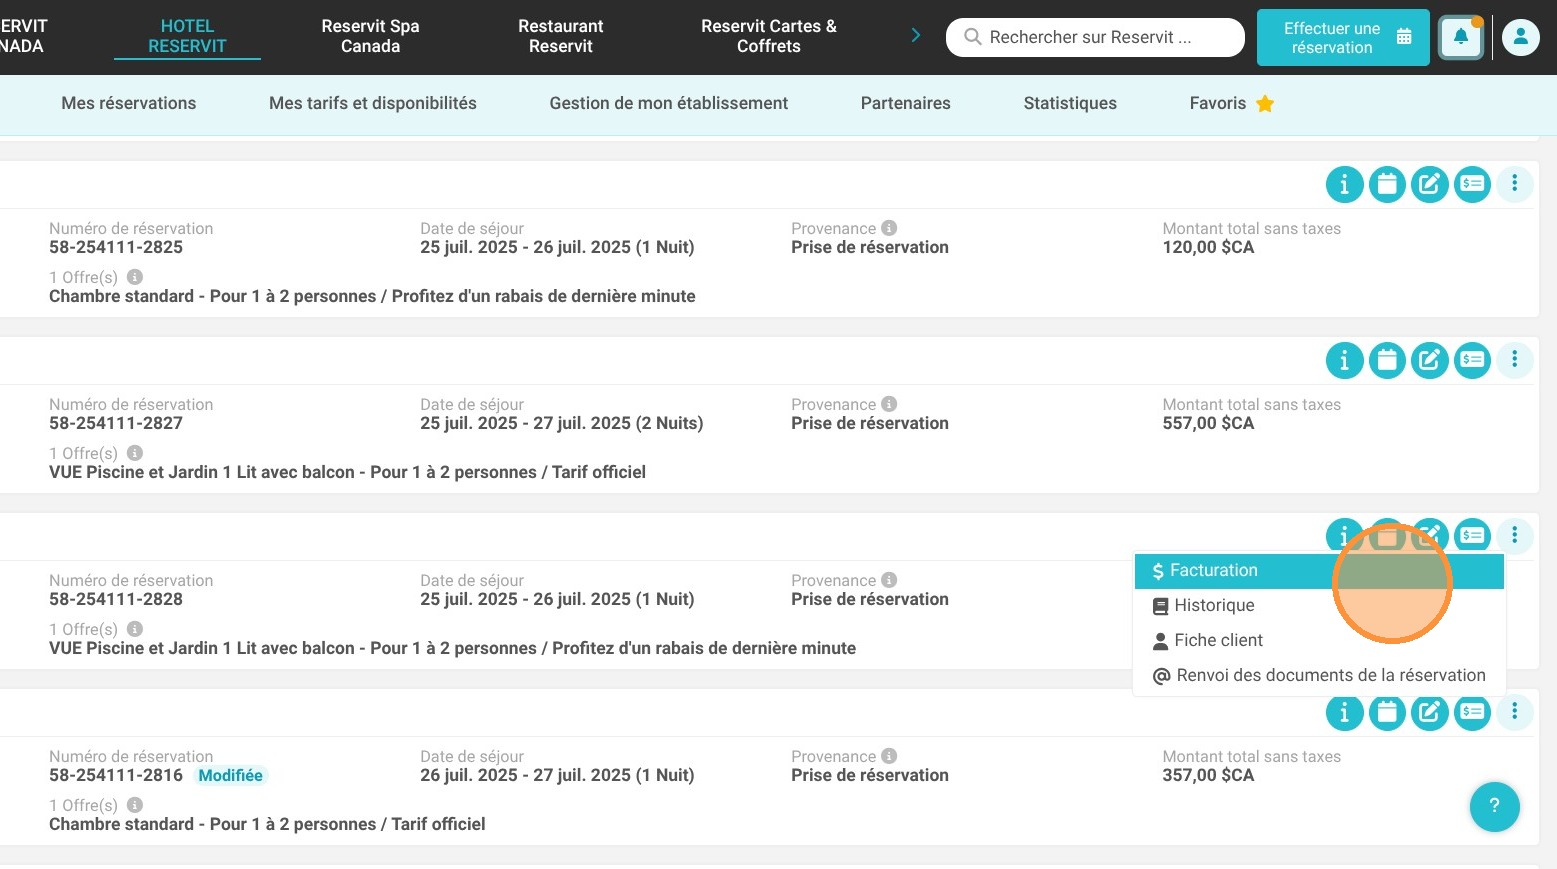Open Mes réservations menu

coord(129,103)
